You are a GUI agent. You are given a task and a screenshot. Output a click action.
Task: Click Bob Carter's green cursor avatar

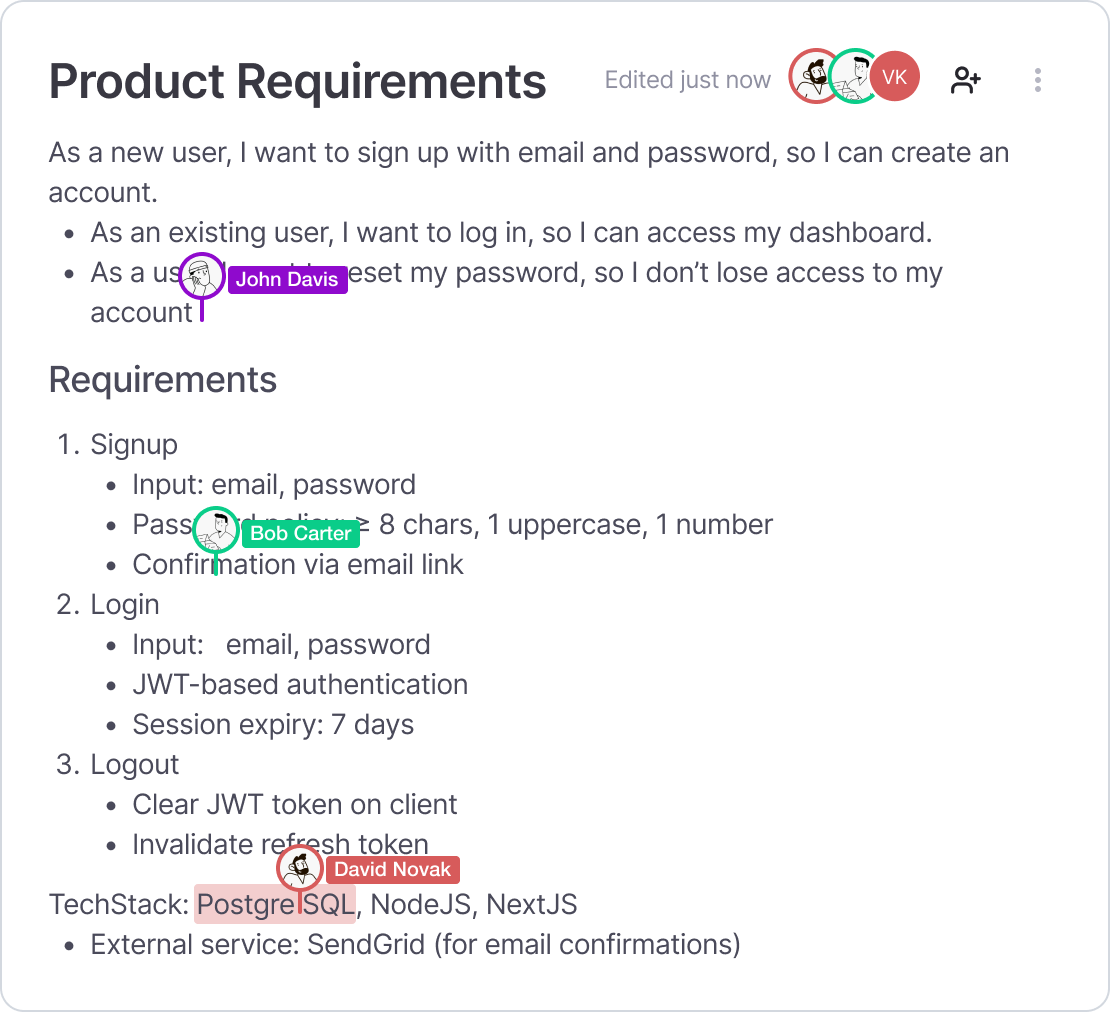coord(215,530)
